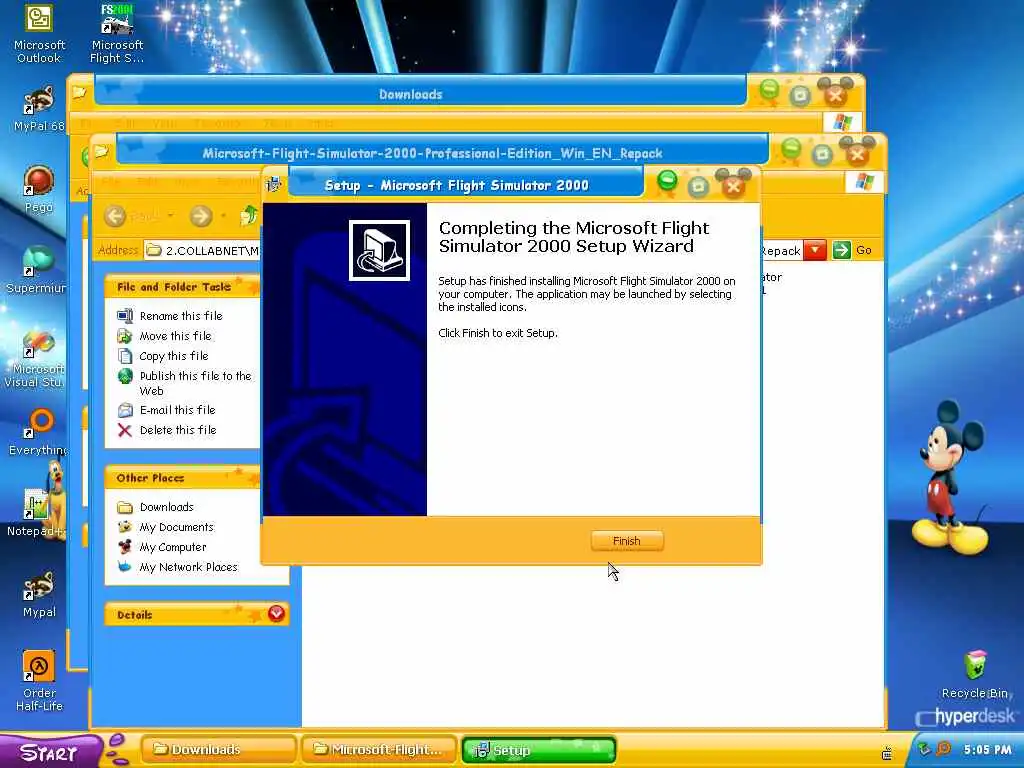Minimize the Flight Simulator Repack folder window

791,150
